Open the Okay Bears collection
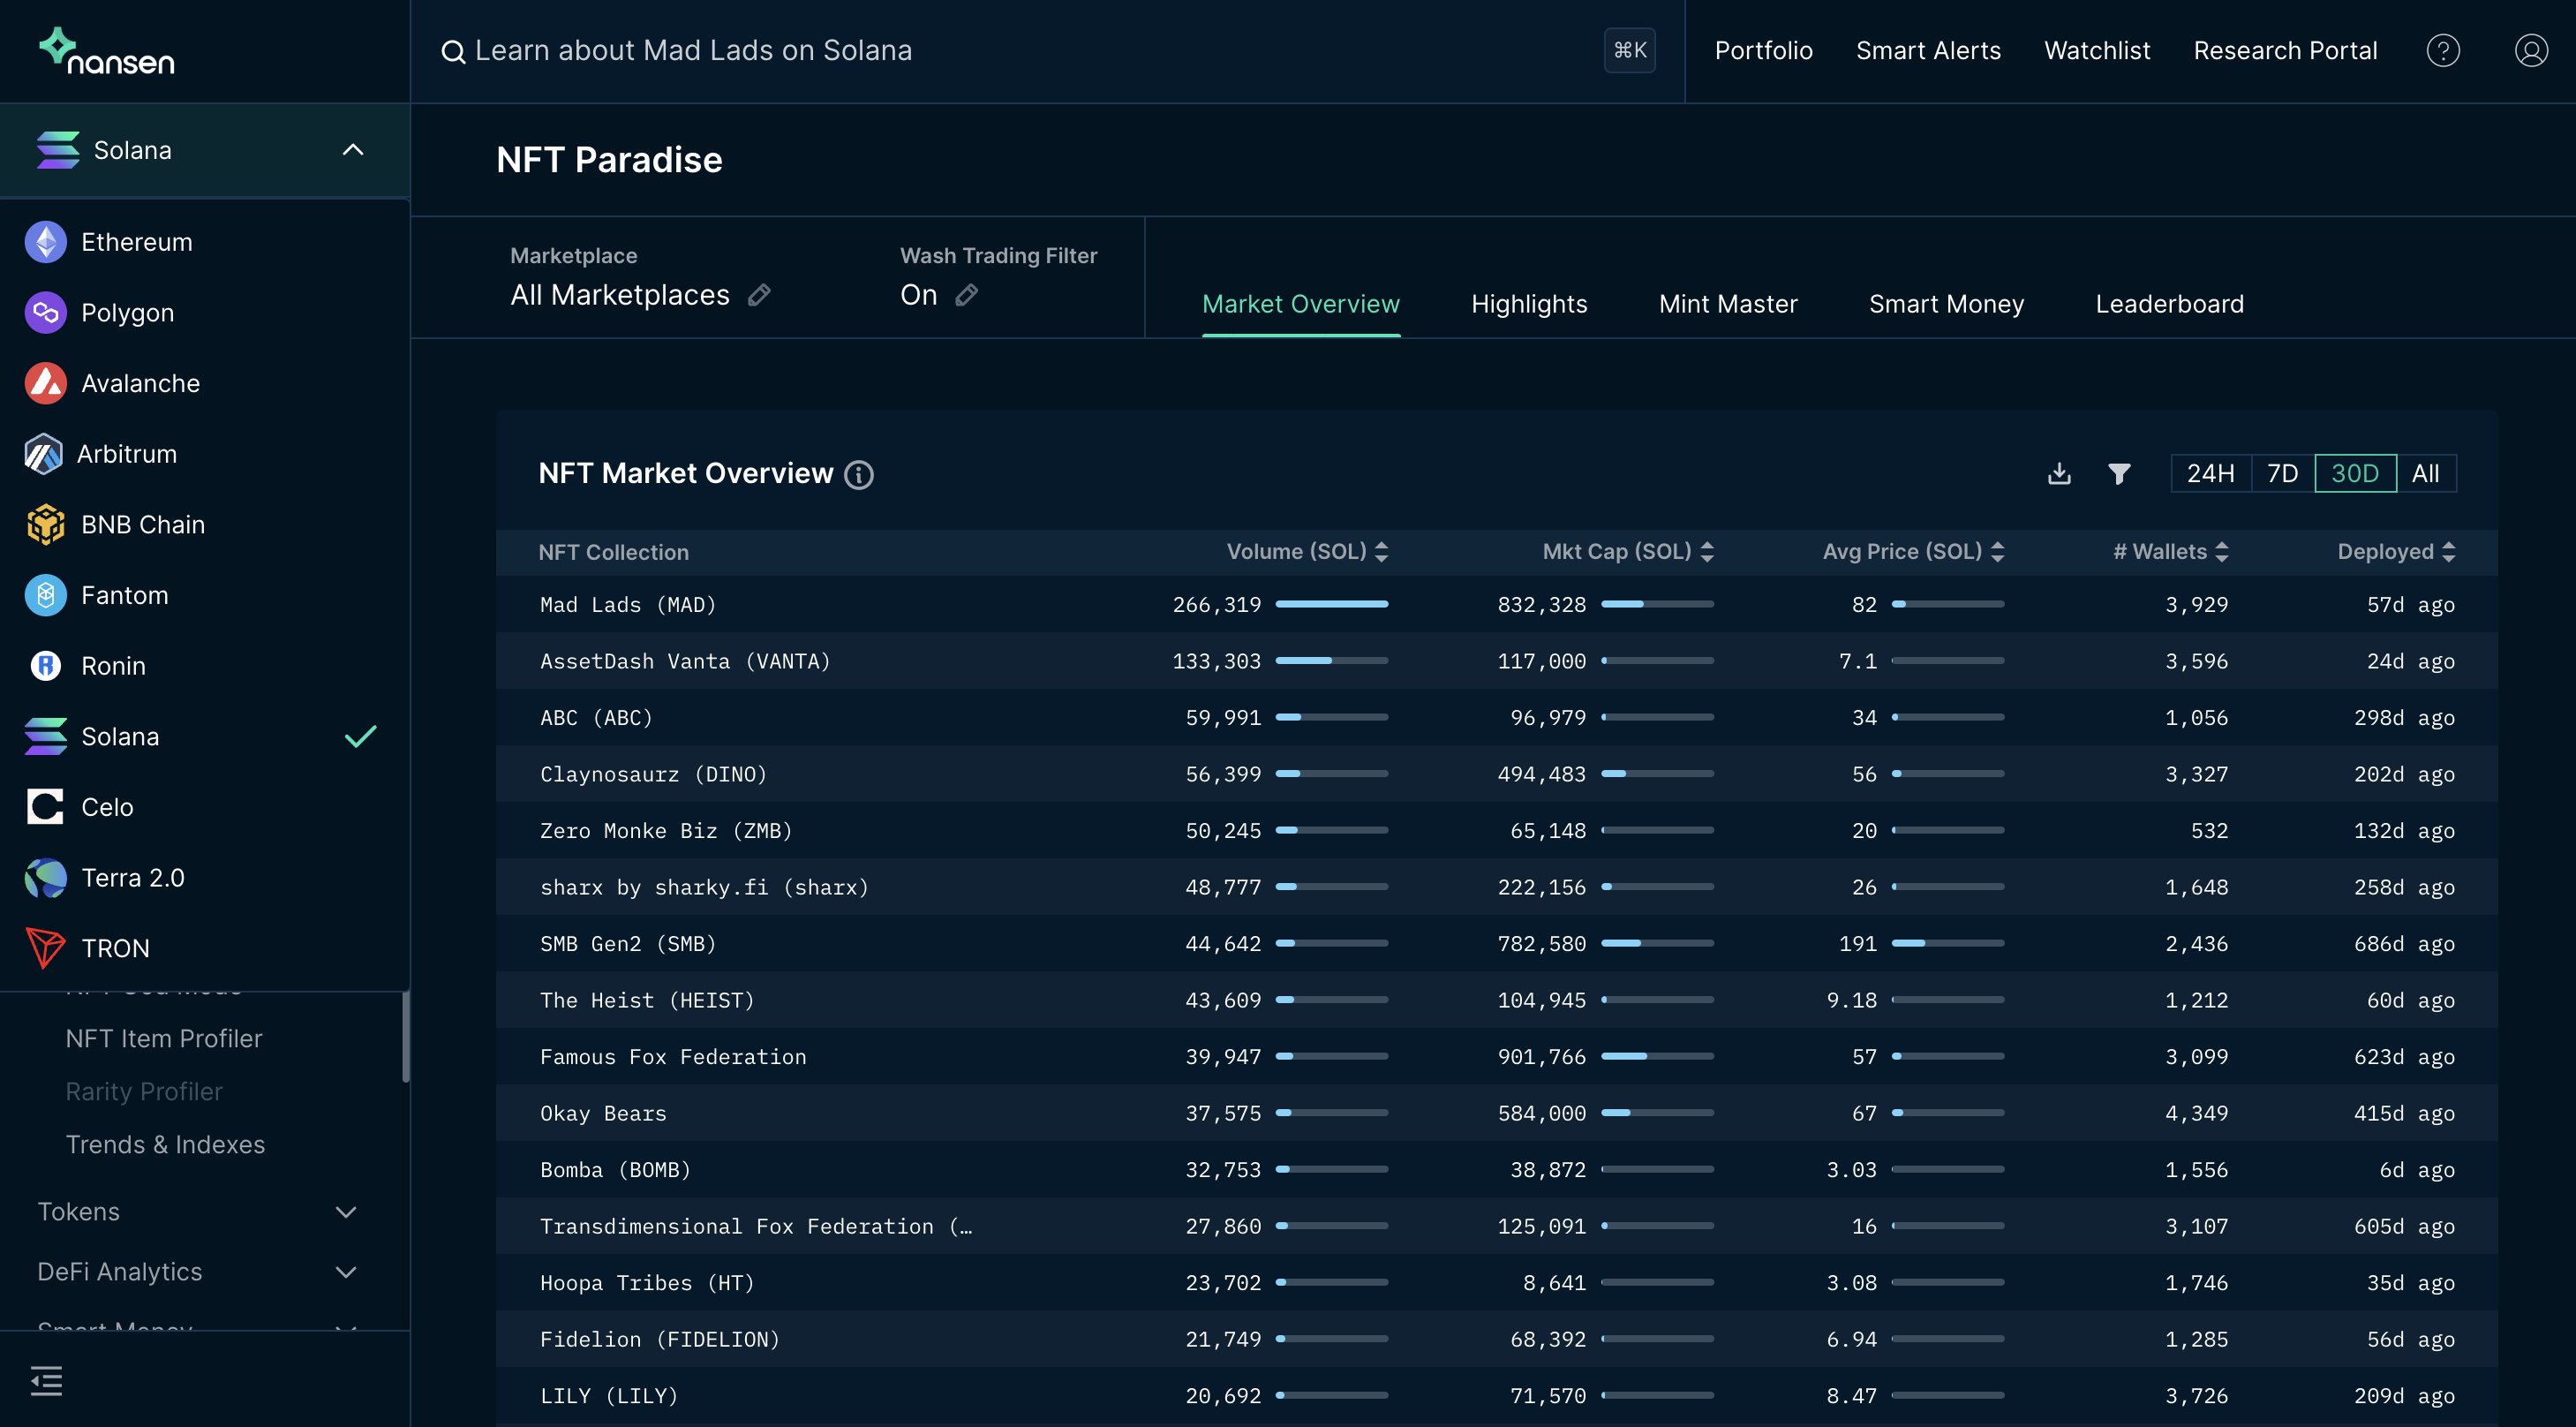Viewport: 2576px width, 1427px height. (x=603, y=1113)
